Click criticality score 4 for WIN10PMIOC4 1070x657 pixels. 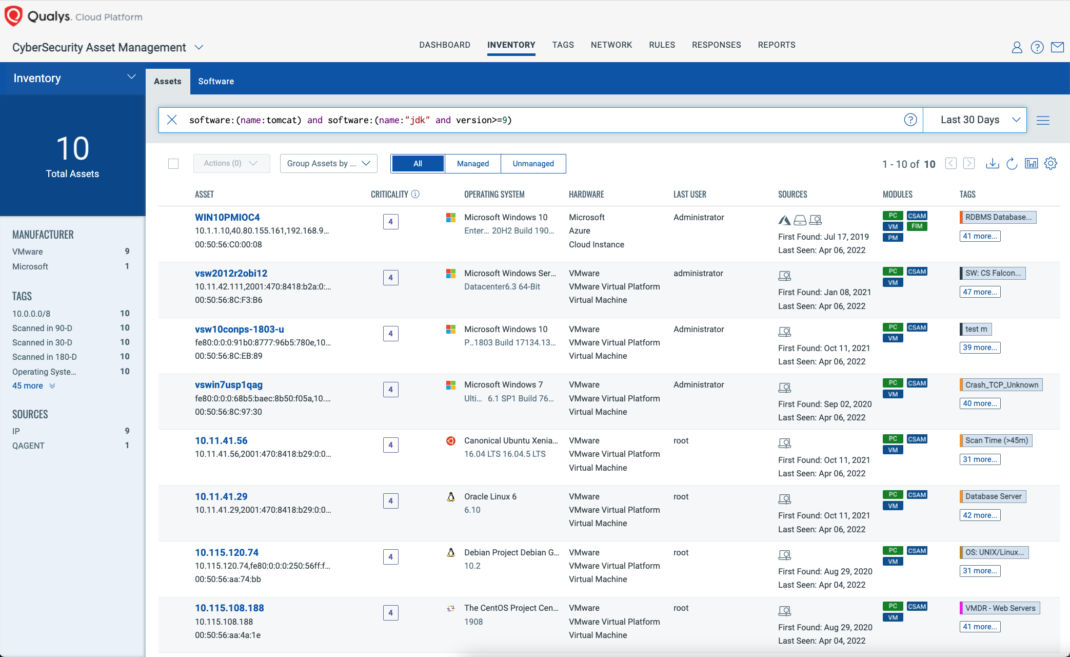coord(391,222)
